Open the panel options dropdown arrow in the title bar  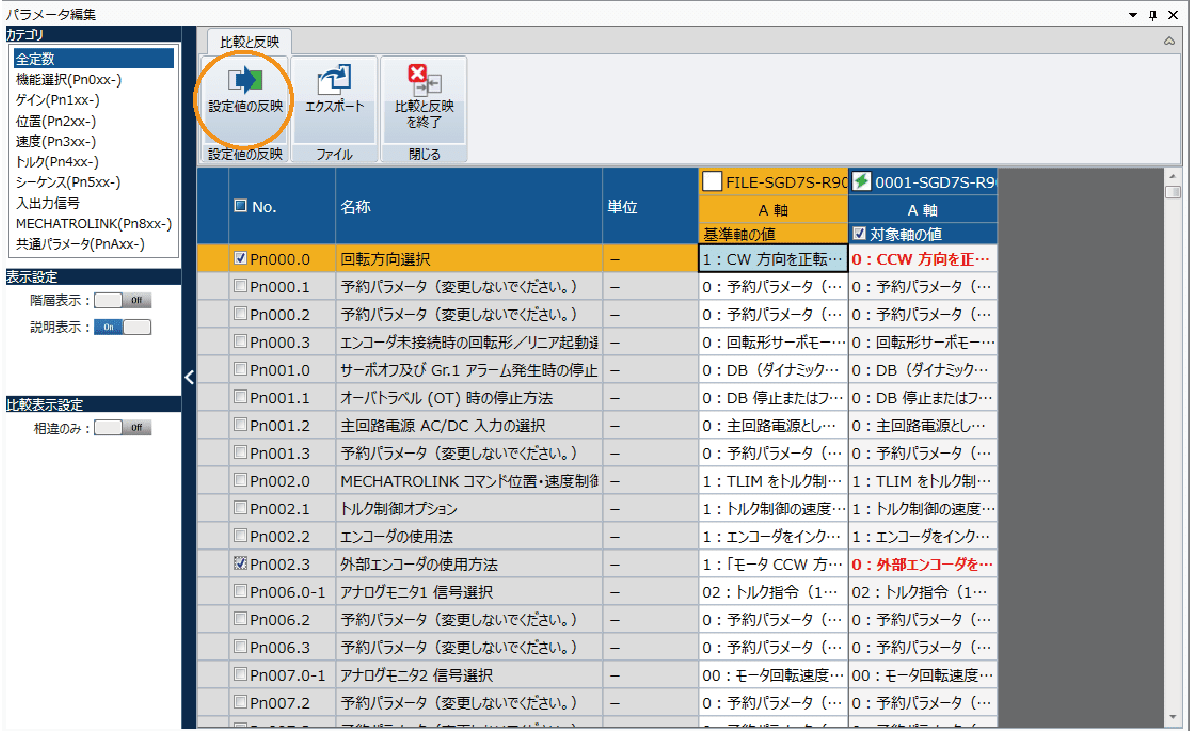pyautogui.click(x=1132, y=15)
